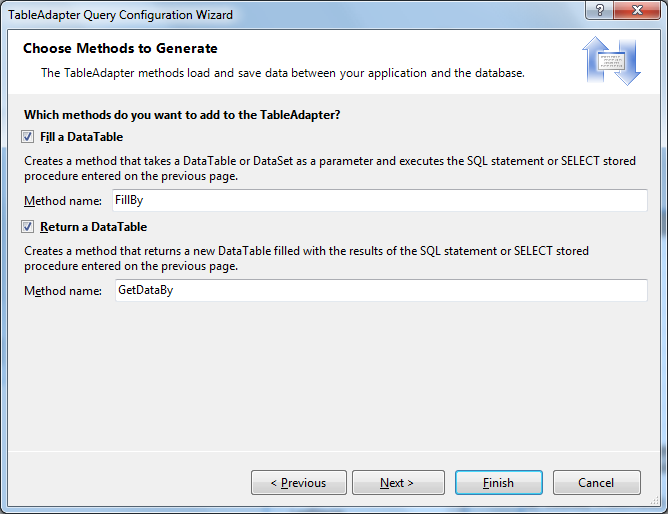
Task: Click the 'Method name:' label beside FillBy
Action: pos(63,201)
